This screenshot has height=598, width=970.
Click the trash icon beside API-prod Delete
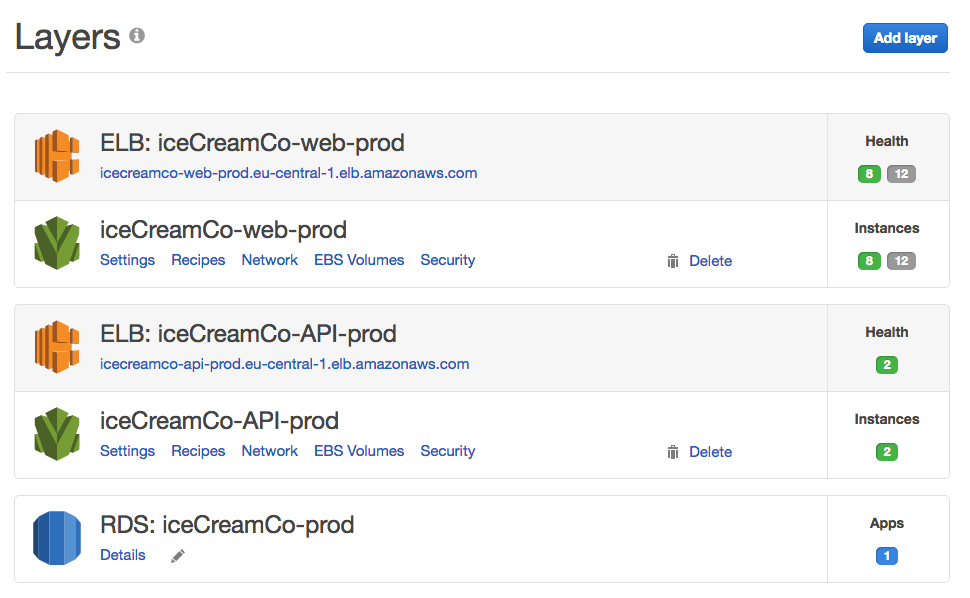[673, 452]
